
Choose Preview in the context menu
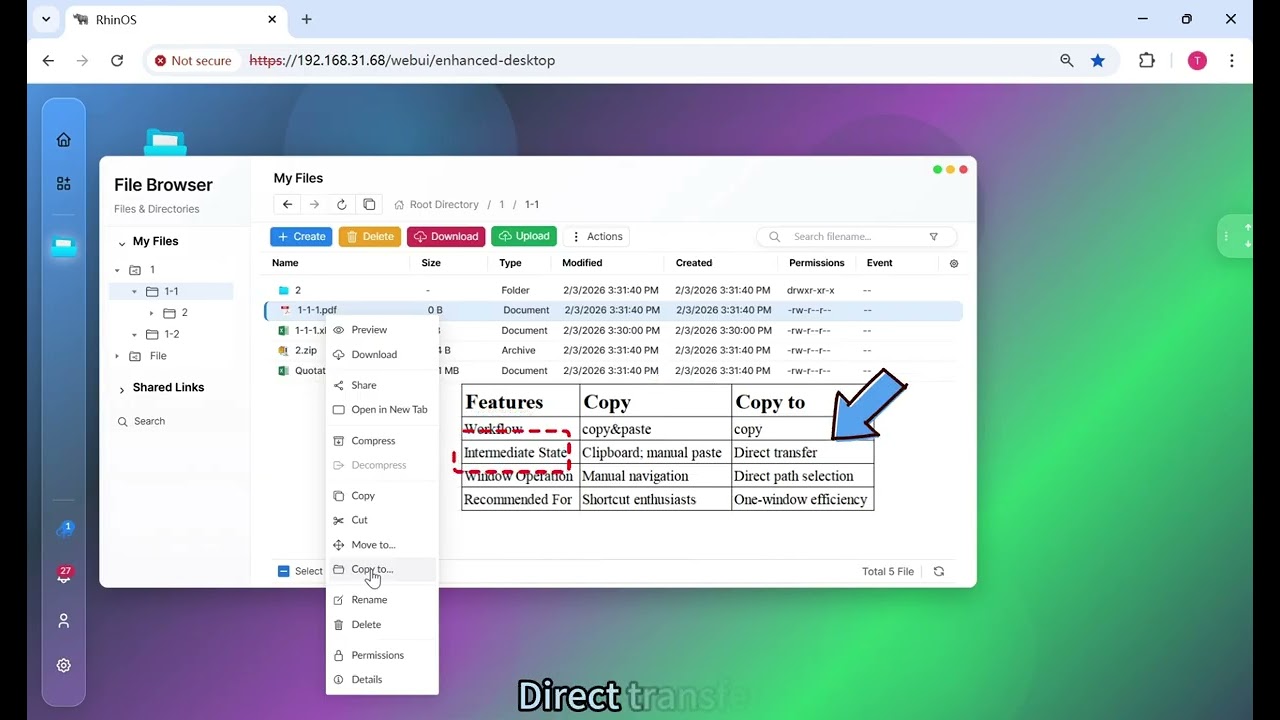tap(382, 330)
